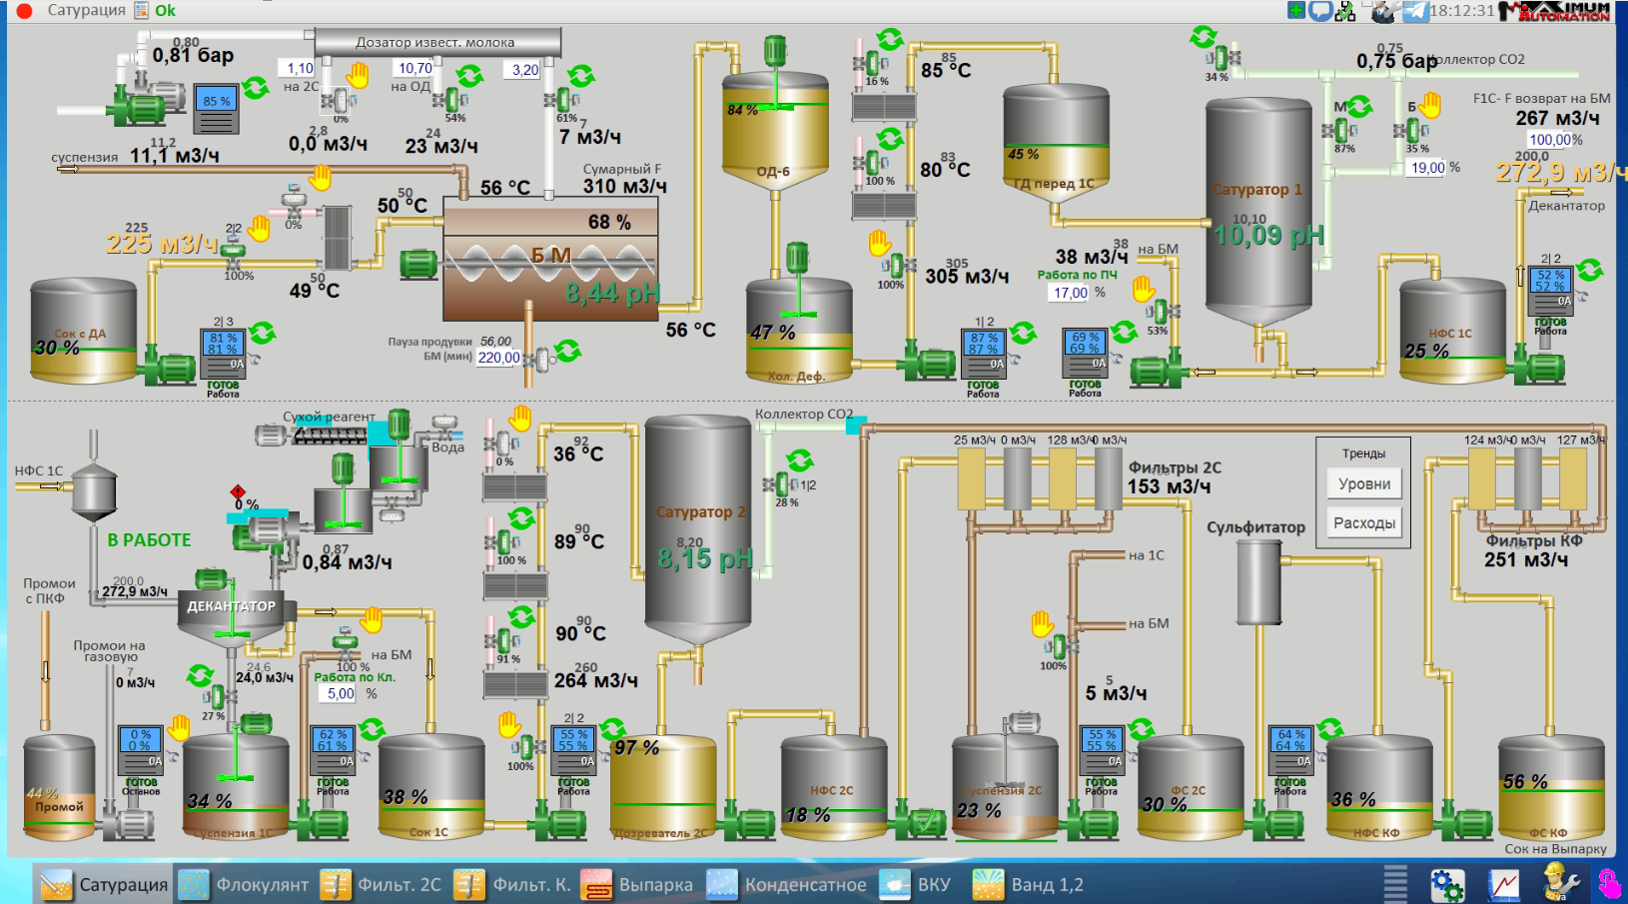Select the ОД-6 tank agitator motor

pyautogui.click(x=775, y=51)
